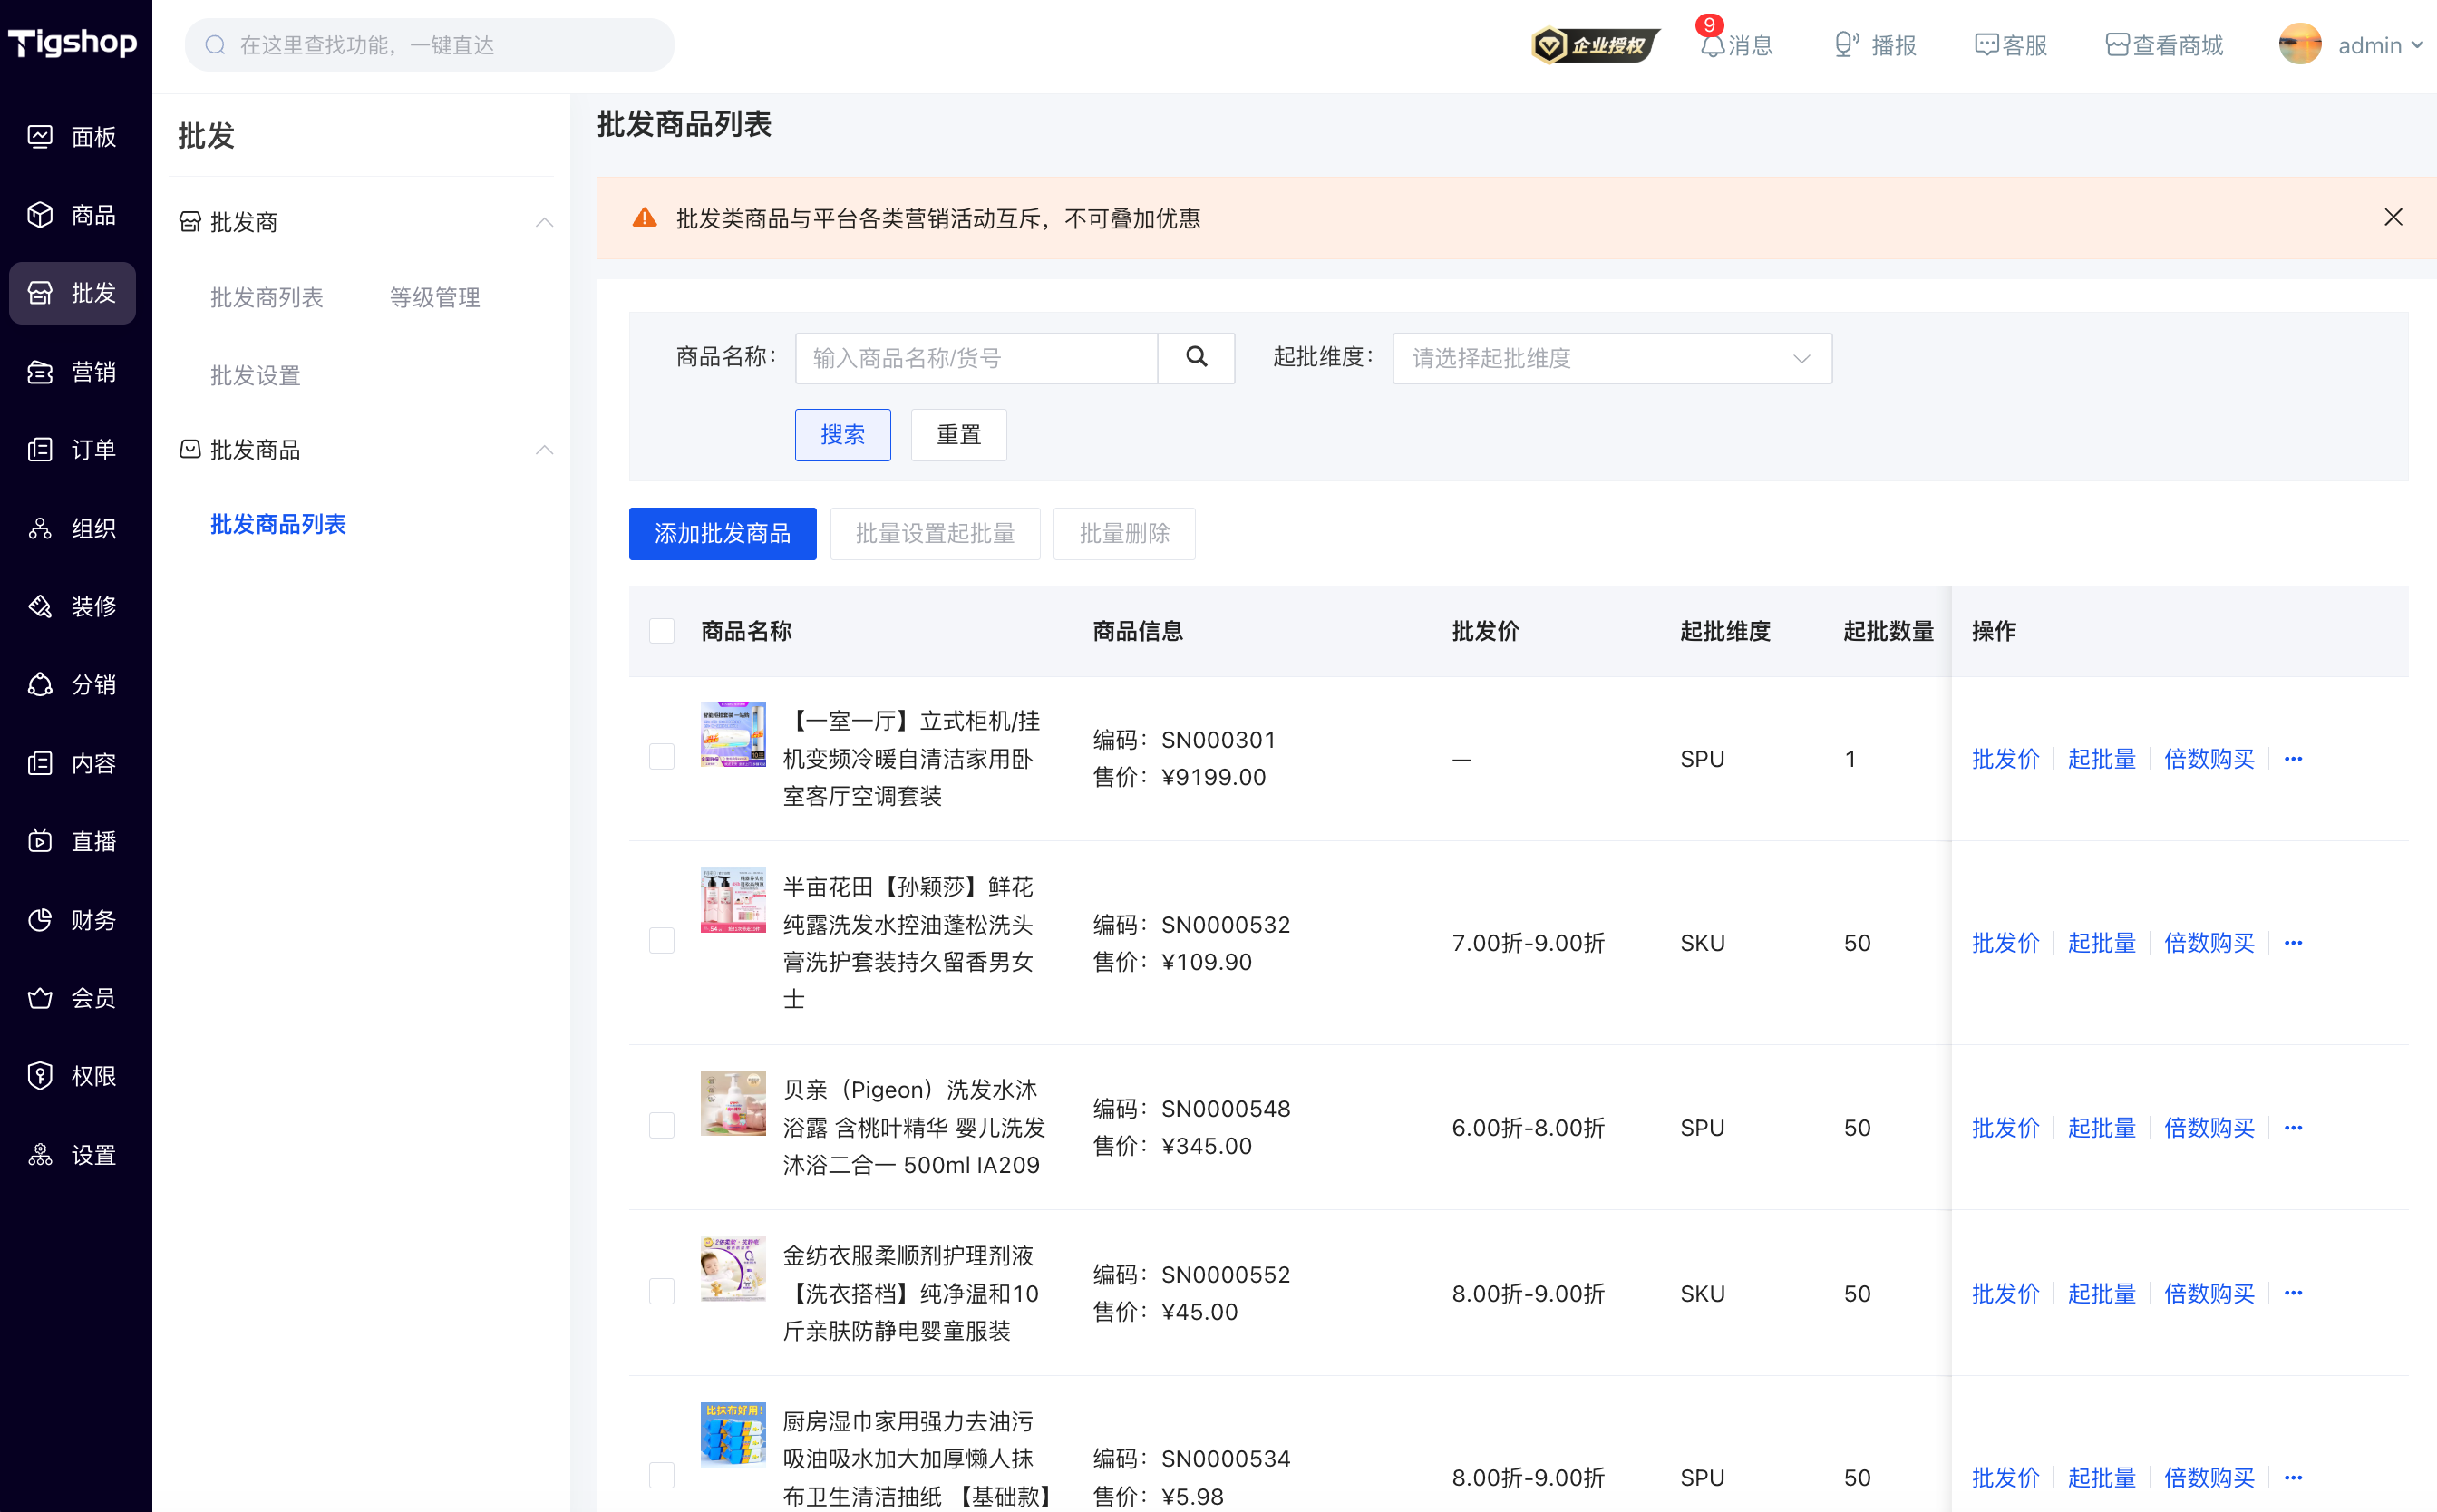Image resolution: width=2437 pixels, height=1512 pixels.
Task: Open the 会员 sidebar section
Action: (72, 998)
